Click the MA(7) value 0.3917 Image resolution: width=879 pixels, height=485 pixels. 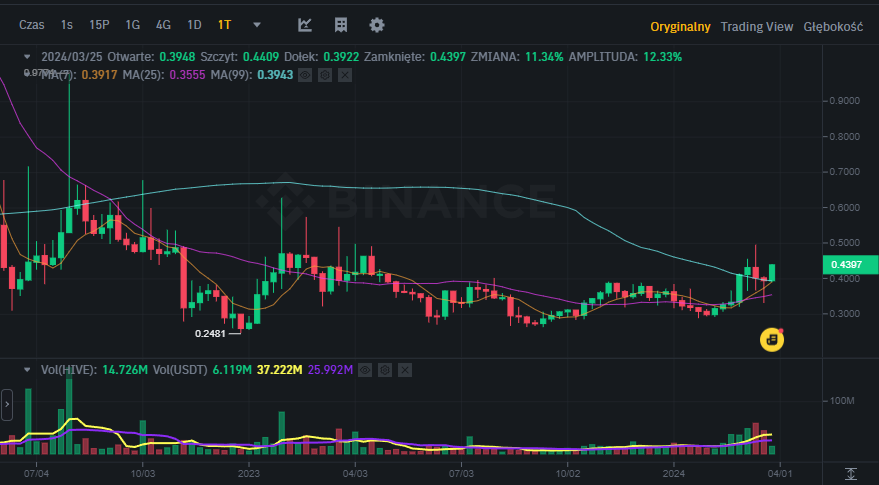tap(99, 75)
